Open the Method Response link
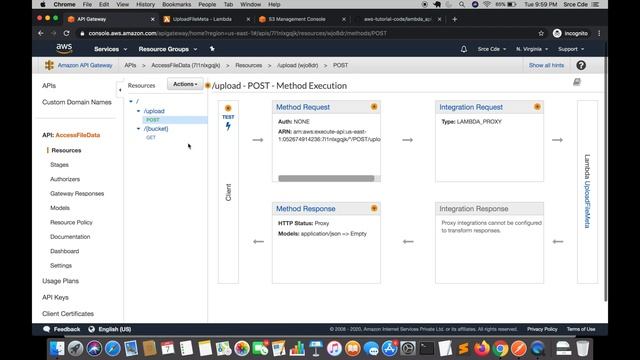 [305, 209]
